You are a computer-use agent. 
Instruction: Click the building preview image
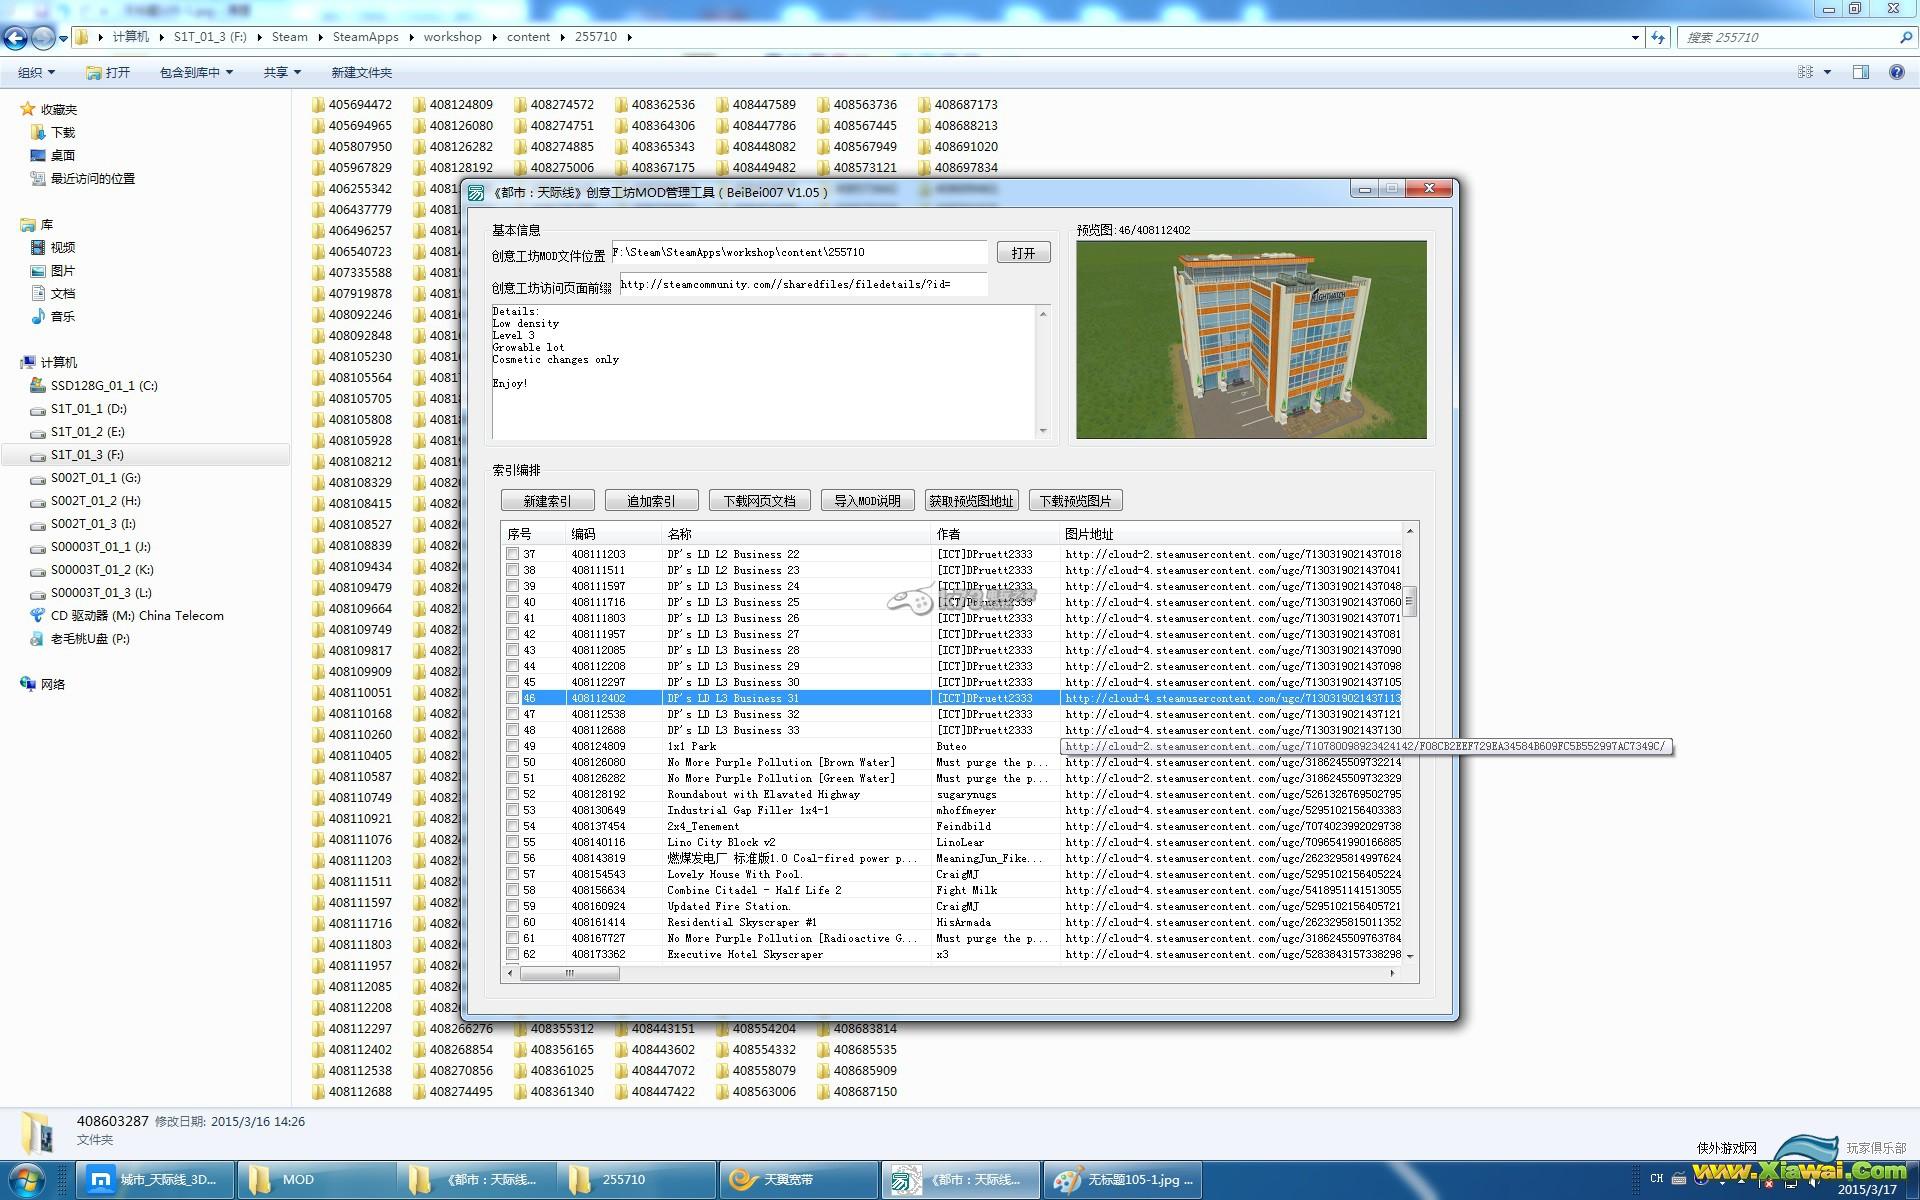(1251, 339)
